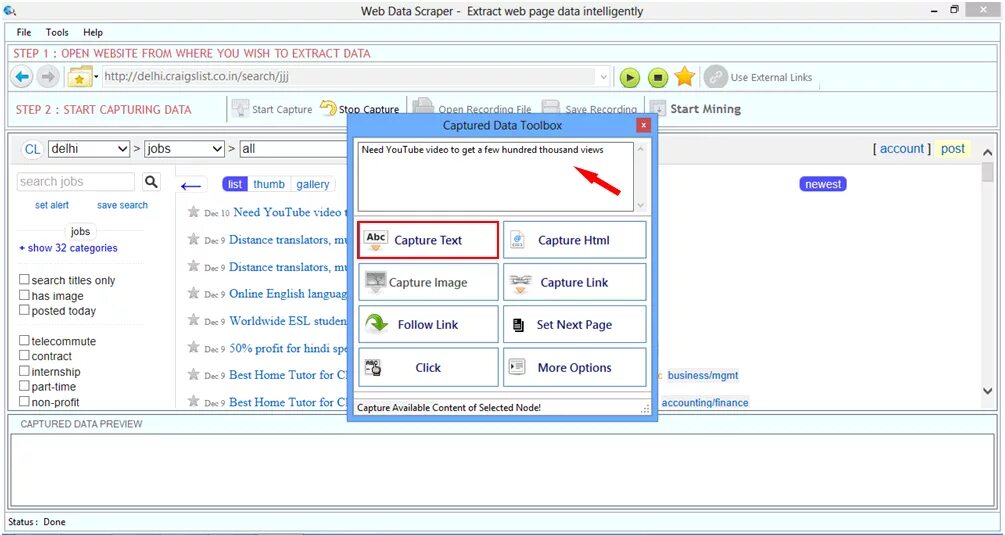Switch to thumb view tab
This screenshot has width=1005, height=535.
point(269,185)
